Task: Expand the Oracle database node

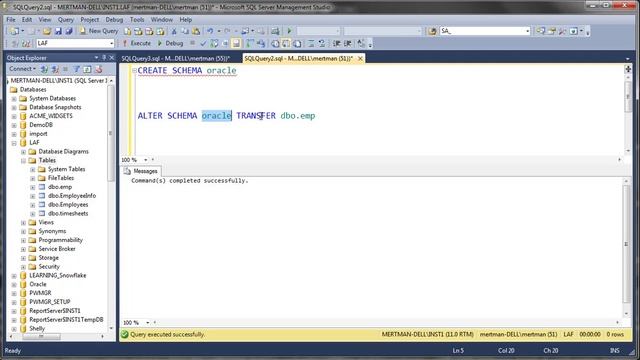Action: (x=14, y=284)
